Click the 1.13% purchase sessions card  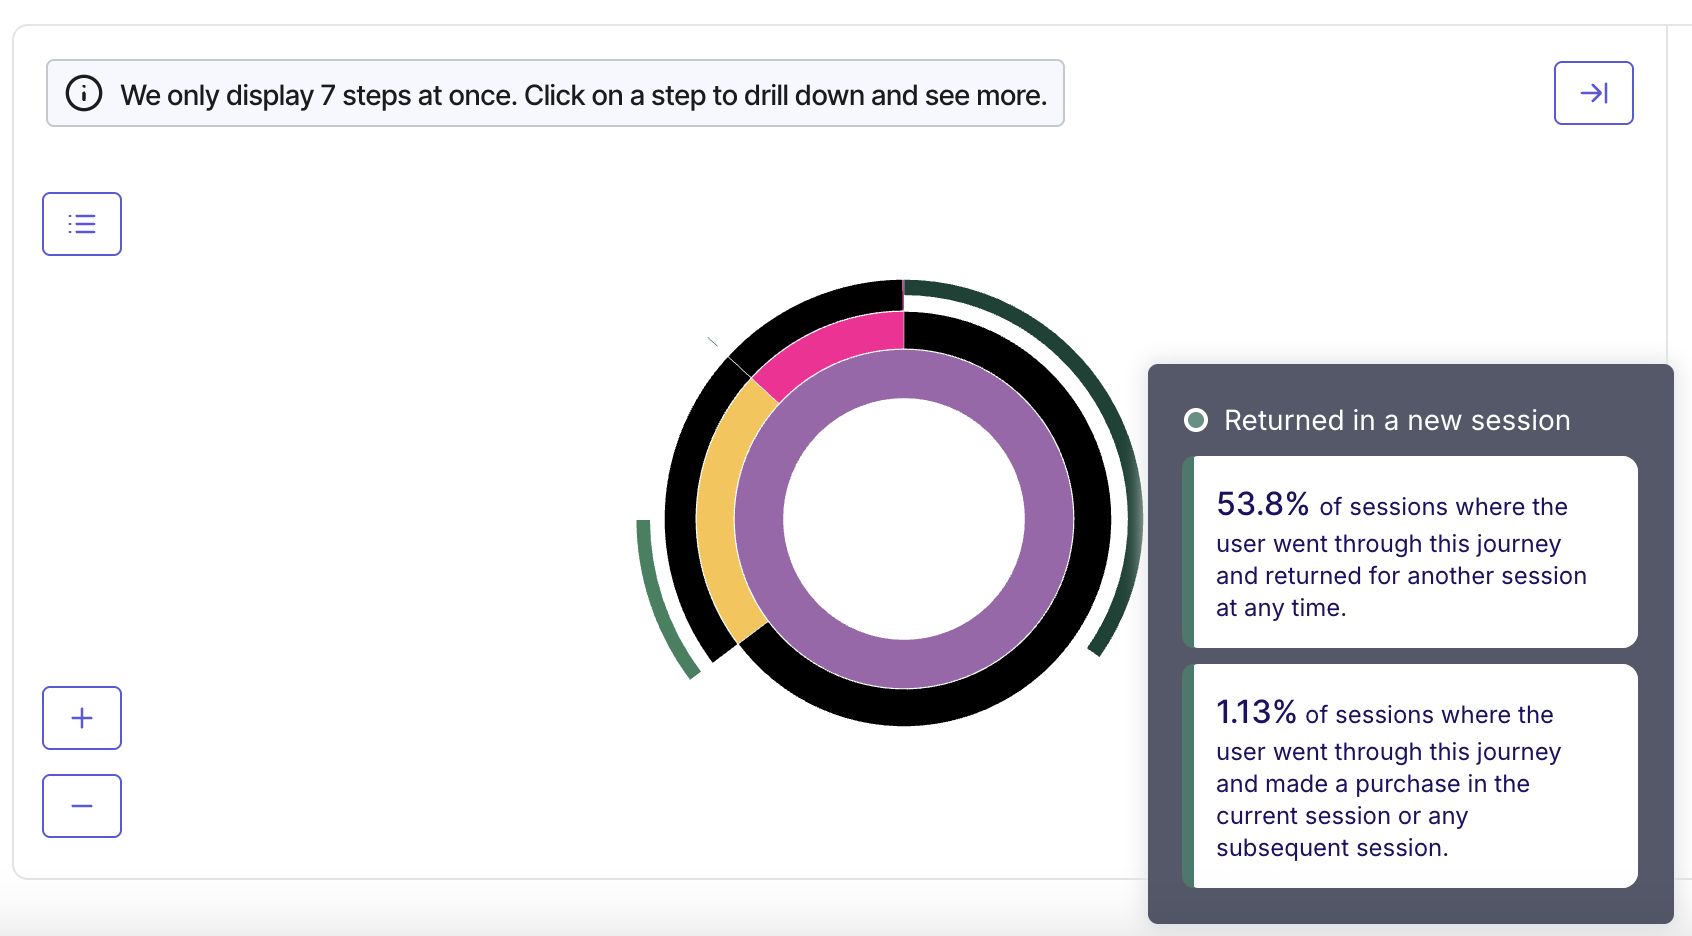[x=1410, y=776]
